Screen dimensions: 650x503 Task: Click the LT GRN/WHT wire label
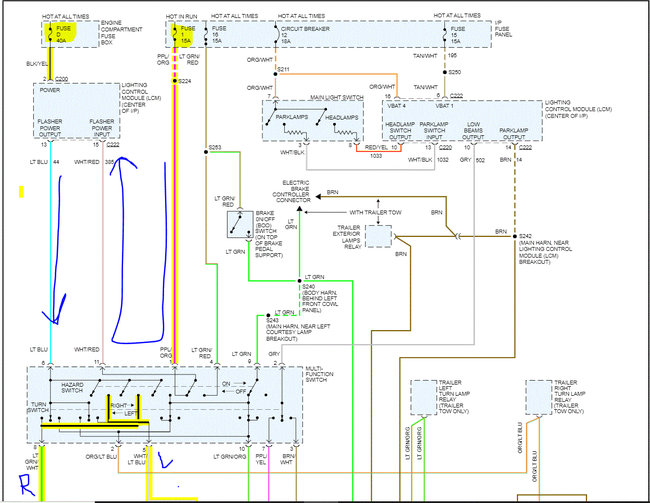coord(32,462)
